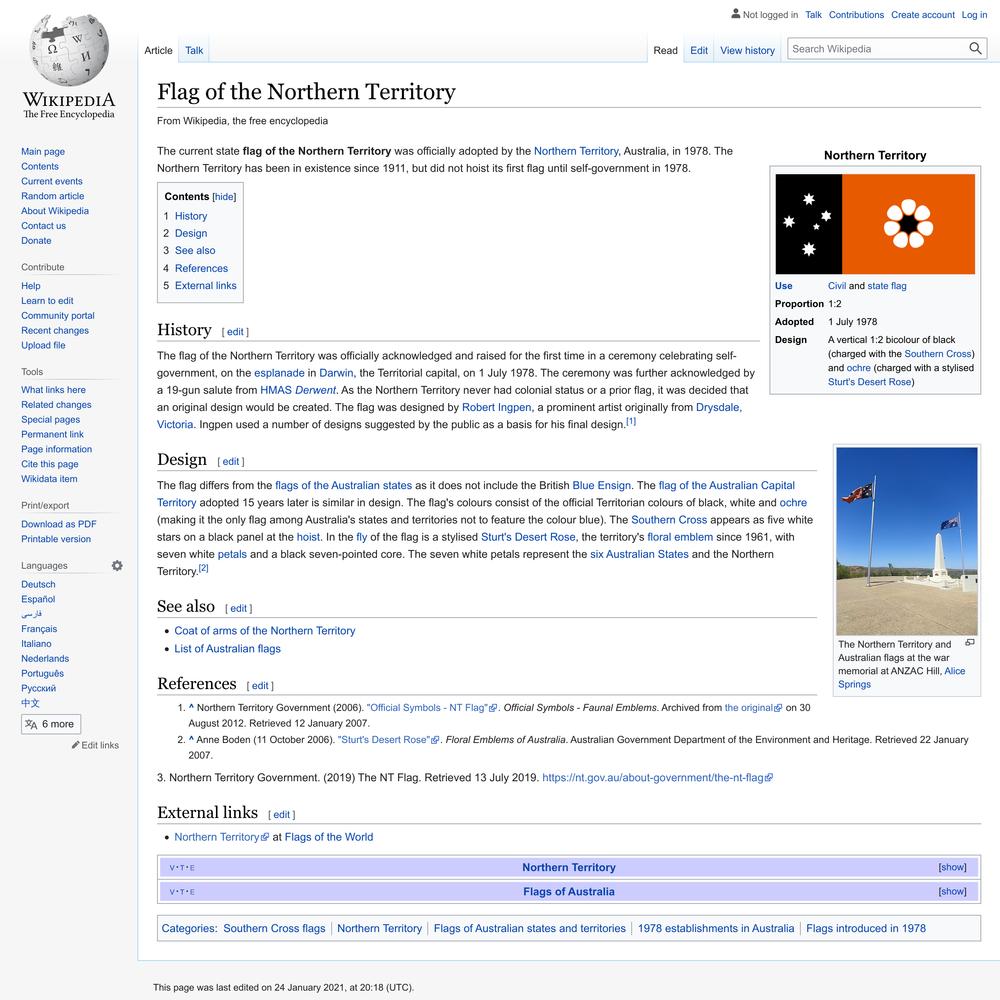
Task: Click citation superscript [1]
Action: click(x=631, y=421)
